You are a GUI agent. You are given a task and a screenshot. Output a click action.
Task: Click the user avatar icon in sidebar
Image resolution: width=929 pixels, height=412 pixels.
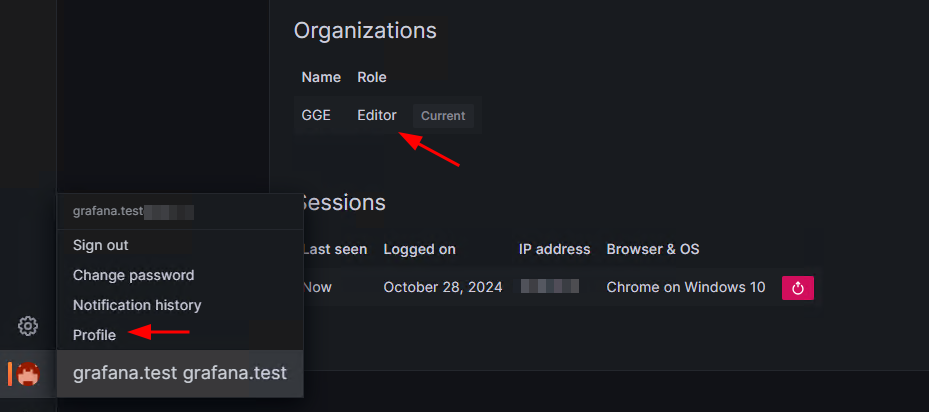click(28, 373)
